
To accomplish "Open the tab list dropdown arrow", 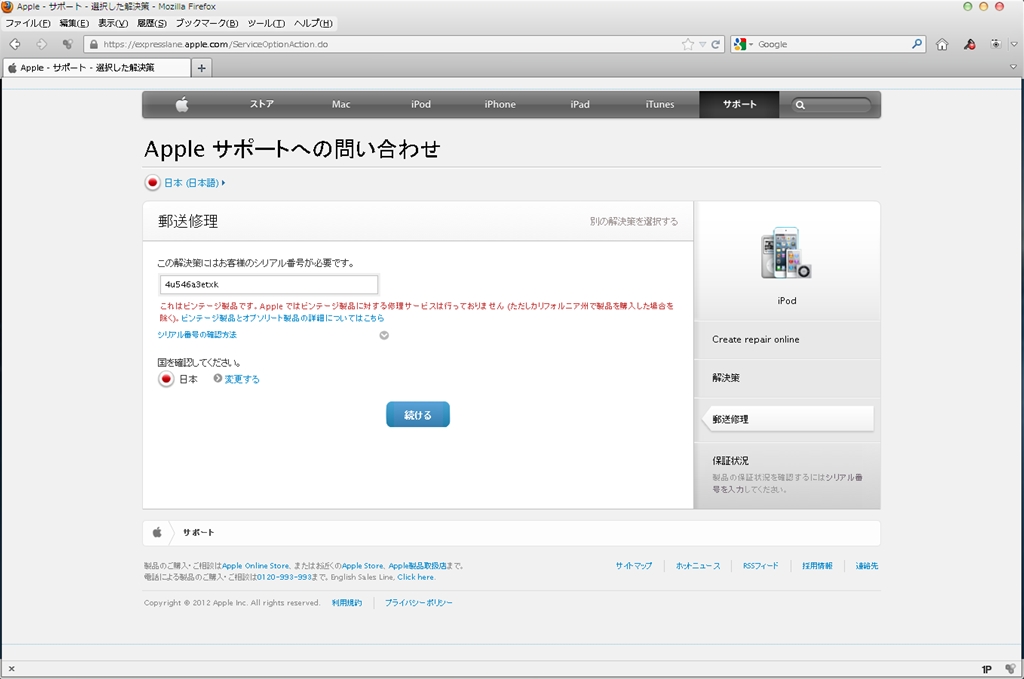I will point(1014,67).
